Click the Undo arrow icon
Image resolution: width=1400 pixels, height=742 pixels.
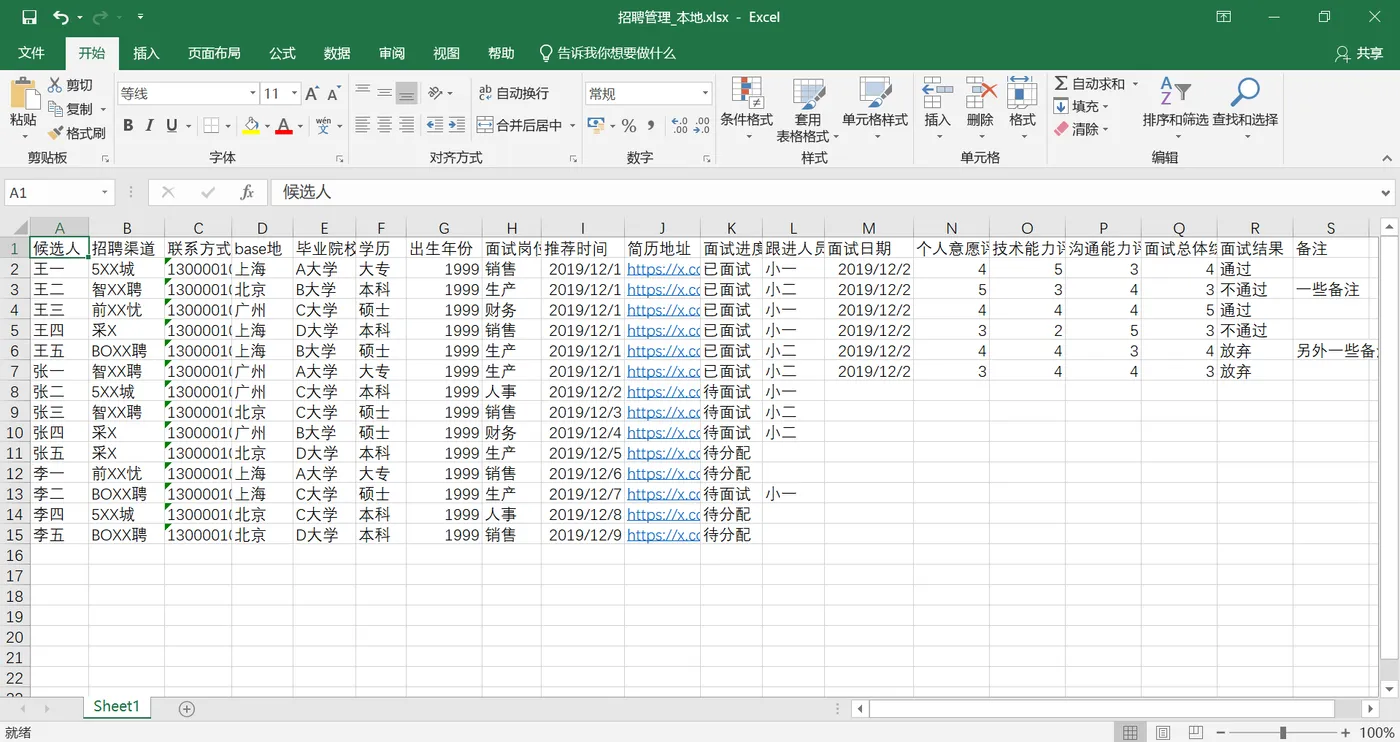[60, 17]
